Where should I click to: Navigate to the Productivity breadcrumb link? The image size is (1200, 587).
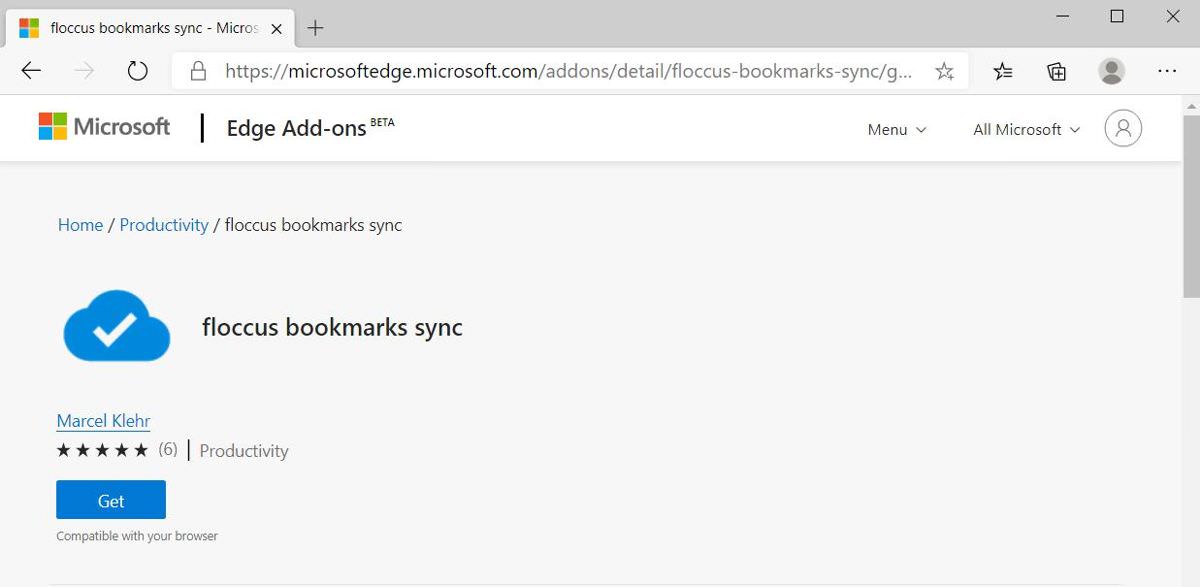click(163, 224)
